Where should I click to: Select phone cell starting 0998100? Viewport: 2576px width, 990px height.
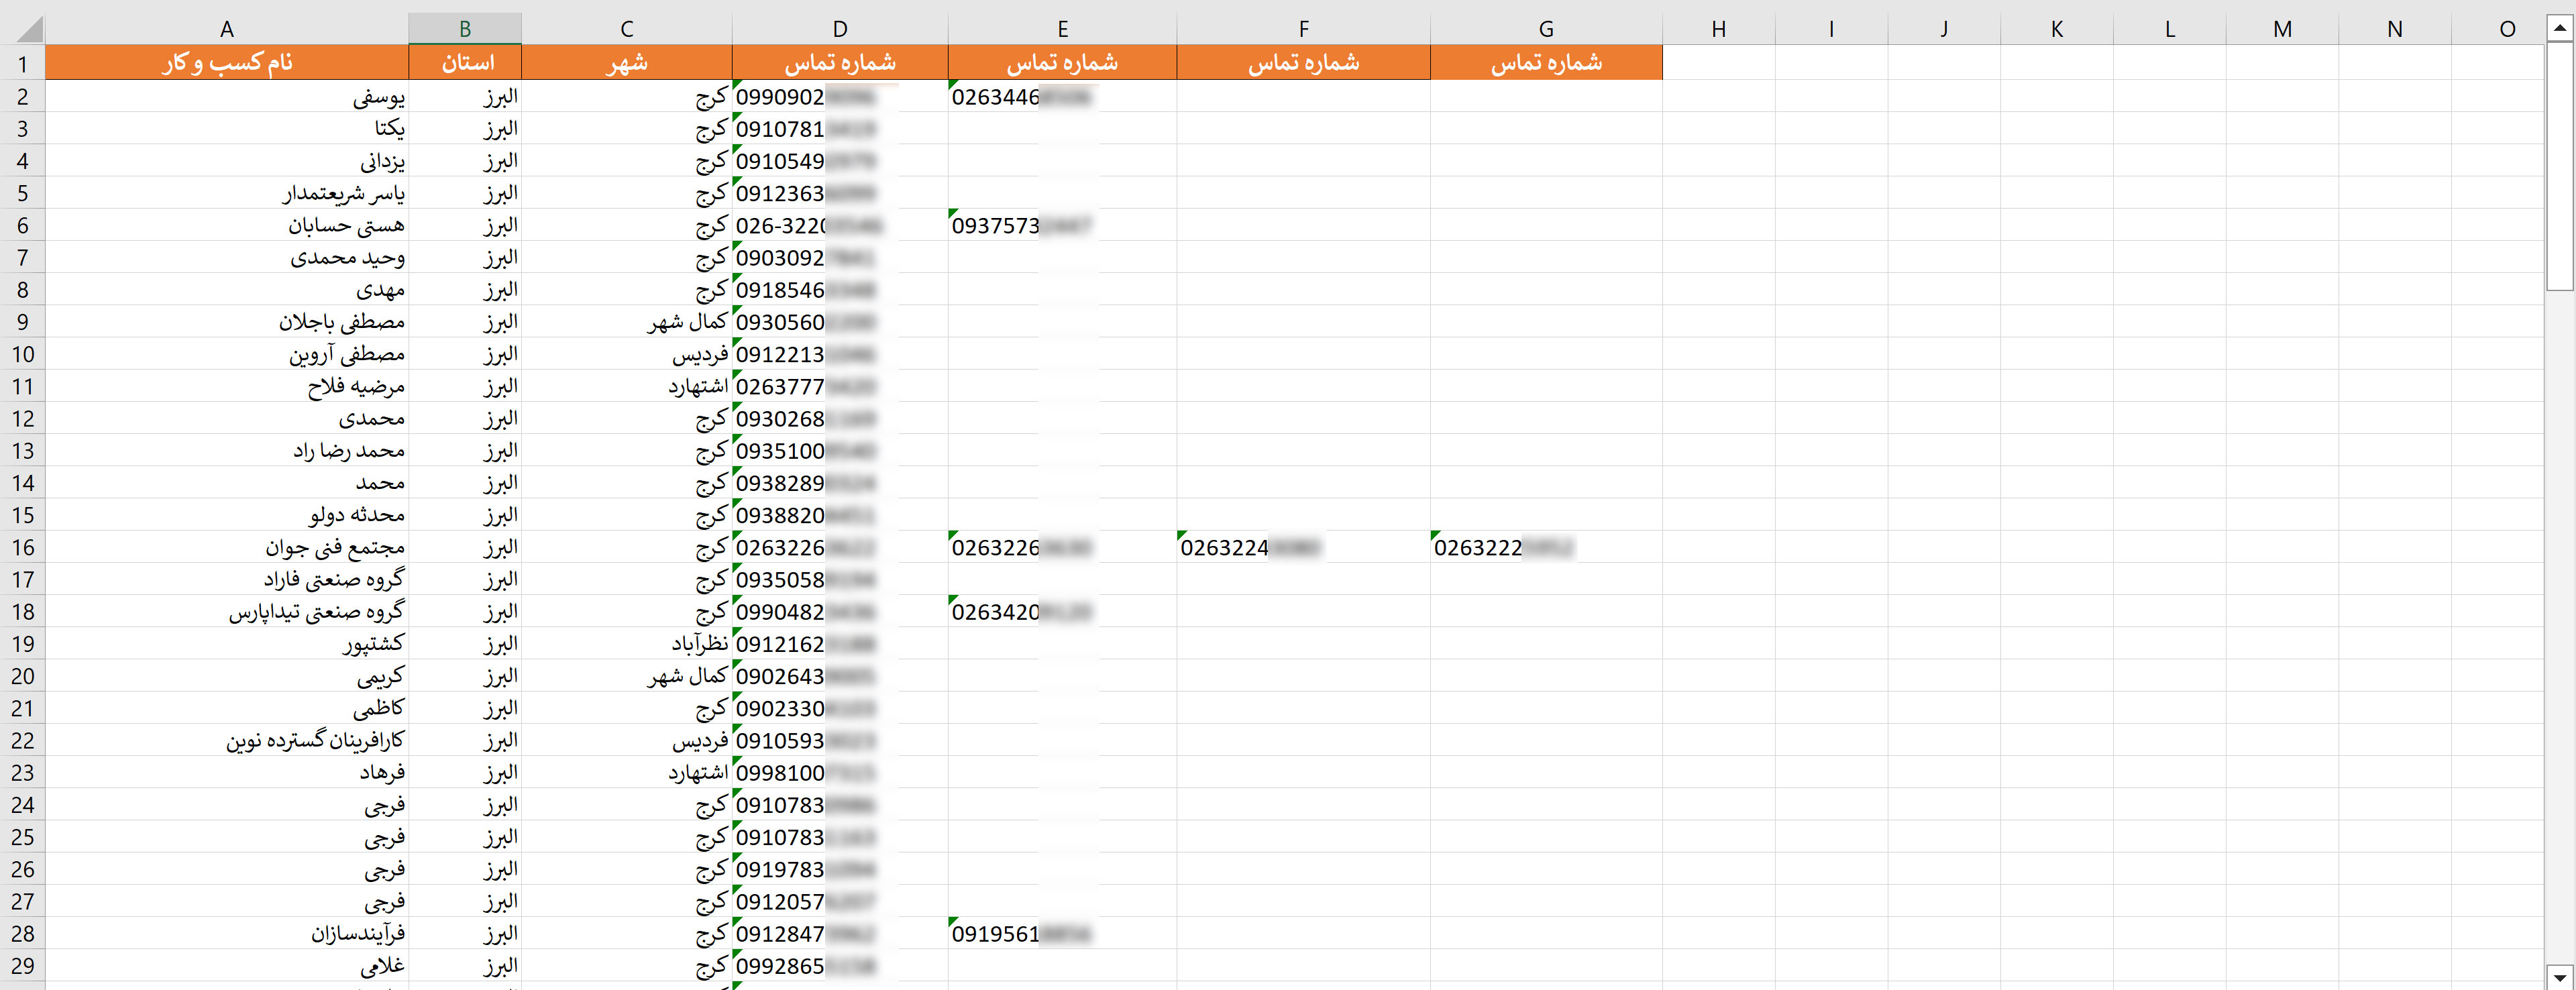click(x=840, y=772)
